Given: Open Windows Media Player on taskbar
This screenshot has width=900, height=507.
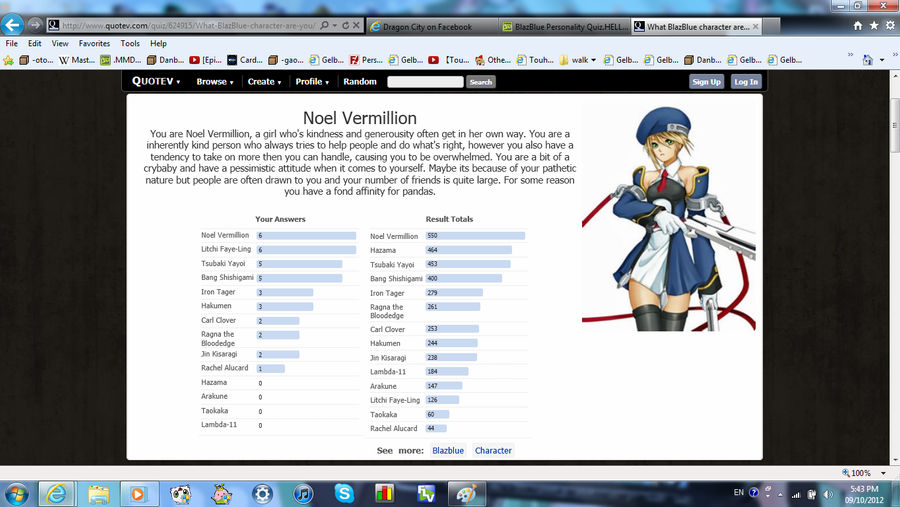Looking at the screenshot, I should click(138, 494).
